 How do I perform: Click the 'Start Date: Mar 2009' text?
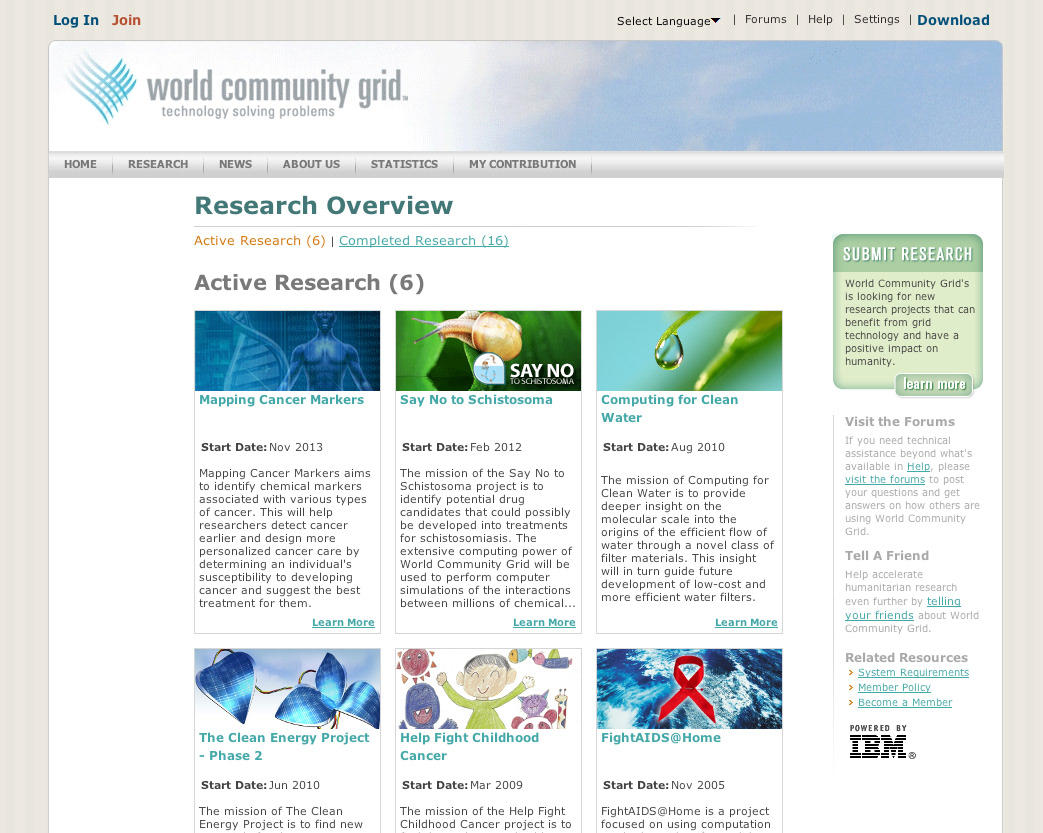coord(462,785)
